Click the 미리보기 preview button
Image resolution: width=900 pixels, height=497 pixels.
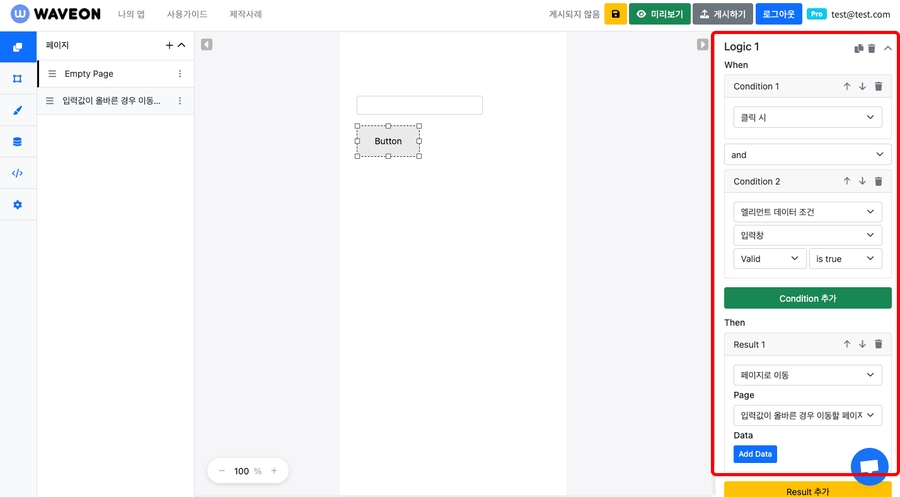[660, 14]
